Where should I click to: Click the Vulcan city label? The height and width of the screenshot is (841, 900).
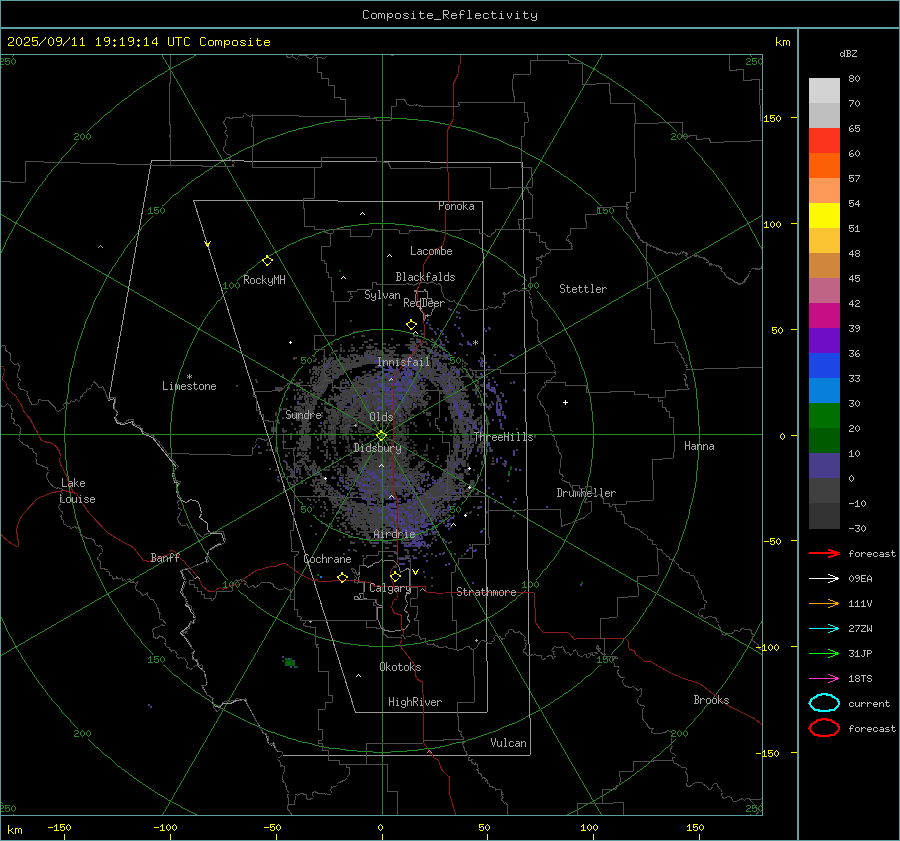508,743
